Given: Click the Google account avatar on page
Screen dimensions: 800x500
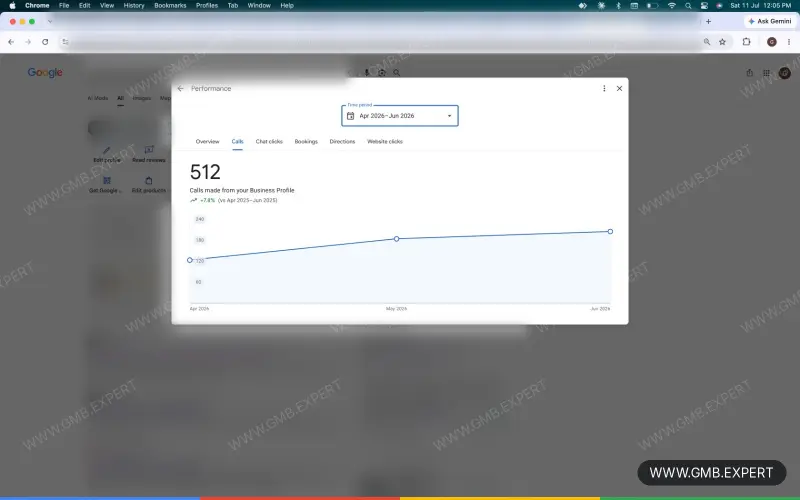Looking at the screenshot, I should 785,73.
